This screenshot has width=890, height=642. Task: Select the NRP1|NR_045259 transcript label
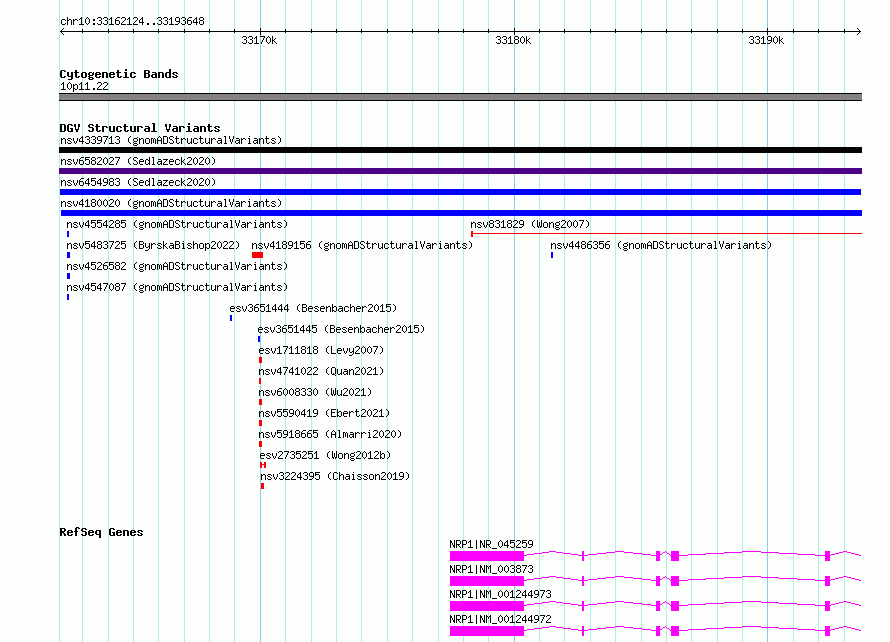492,544
